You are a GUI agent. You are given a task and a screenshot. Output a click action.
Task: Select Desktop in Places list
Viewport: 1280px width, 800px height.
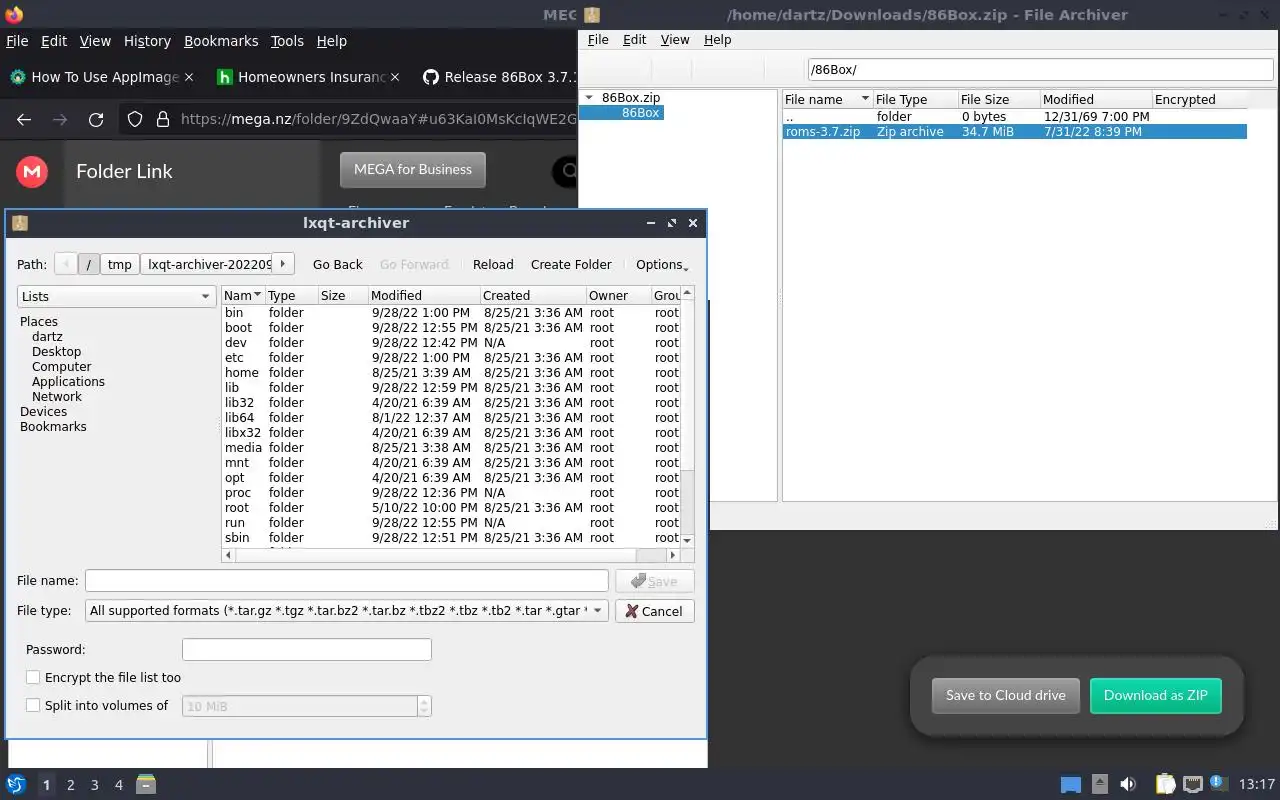(x=56, y=351)
